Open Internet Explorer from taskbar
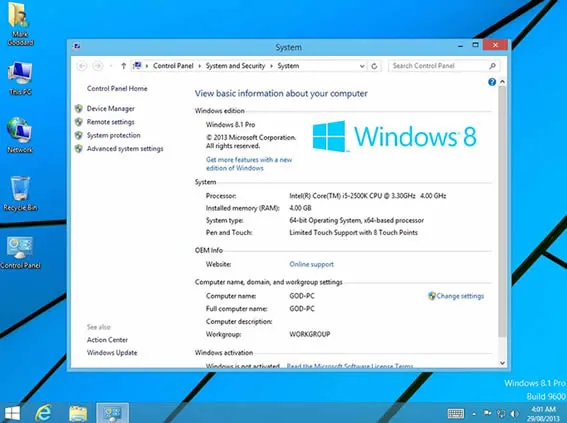This screenshot has width=567, height=423. click(43, 413)
